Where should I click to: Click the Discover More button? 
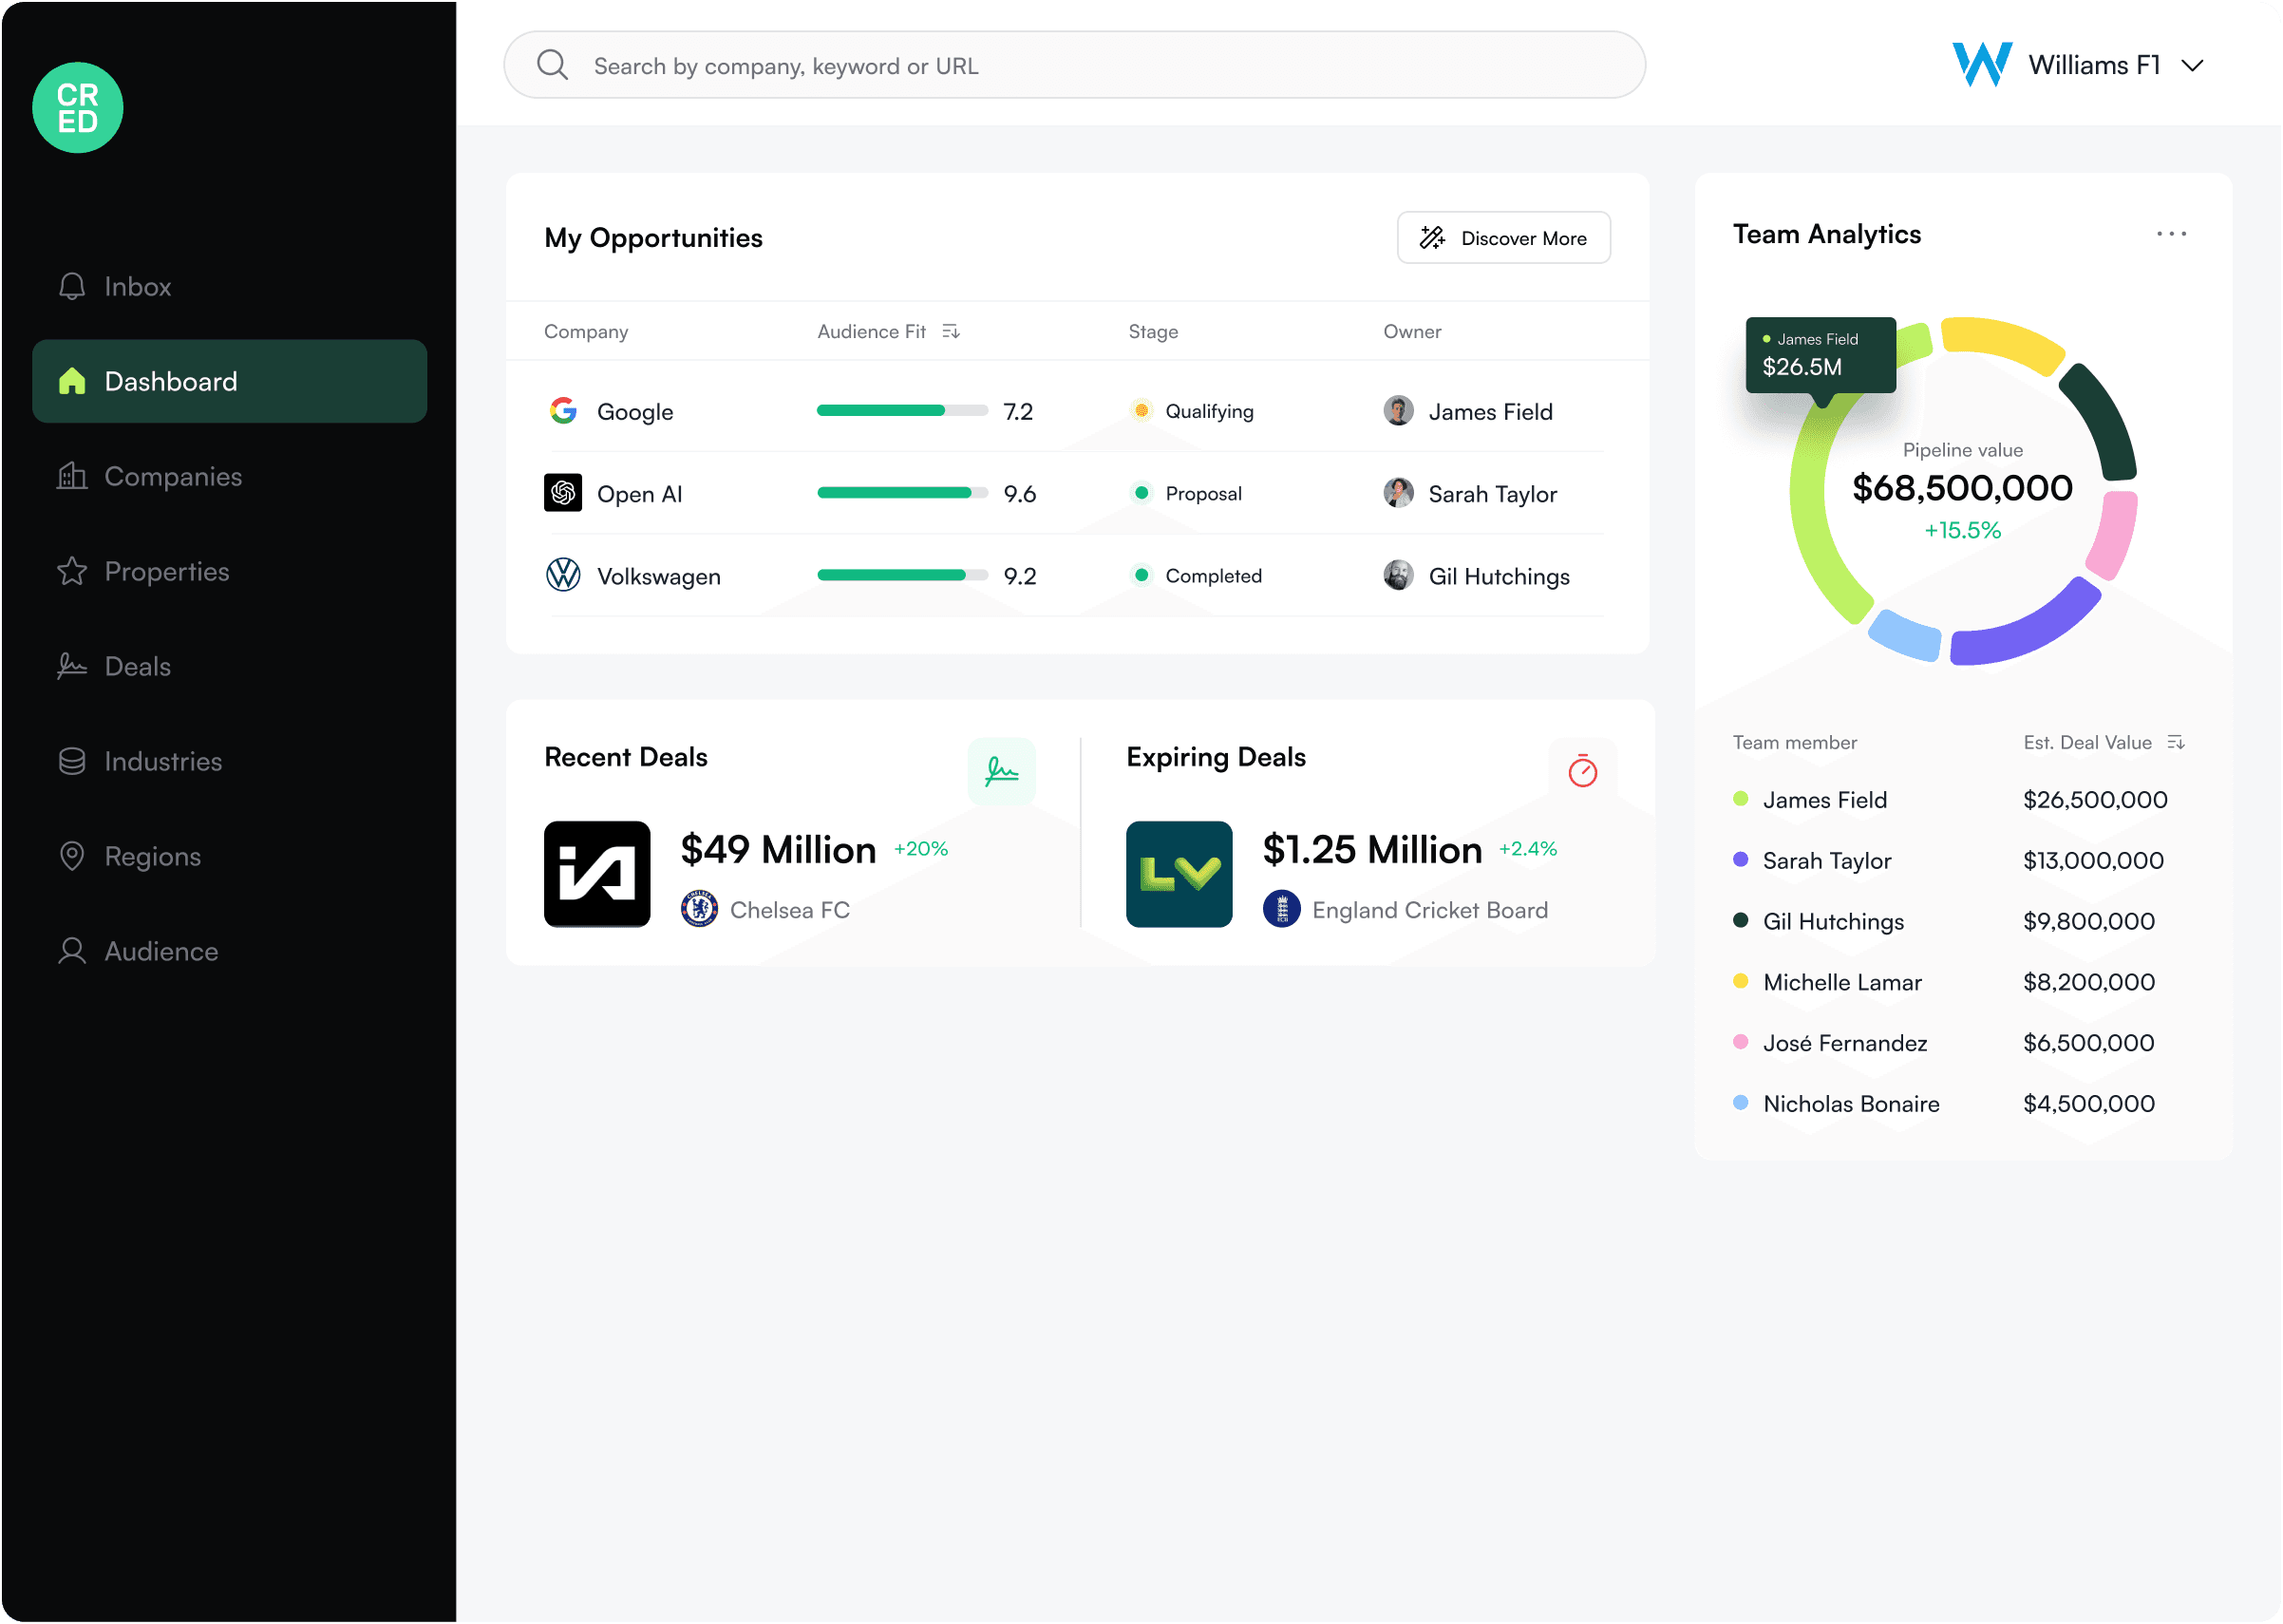(x=1503, y=238)
